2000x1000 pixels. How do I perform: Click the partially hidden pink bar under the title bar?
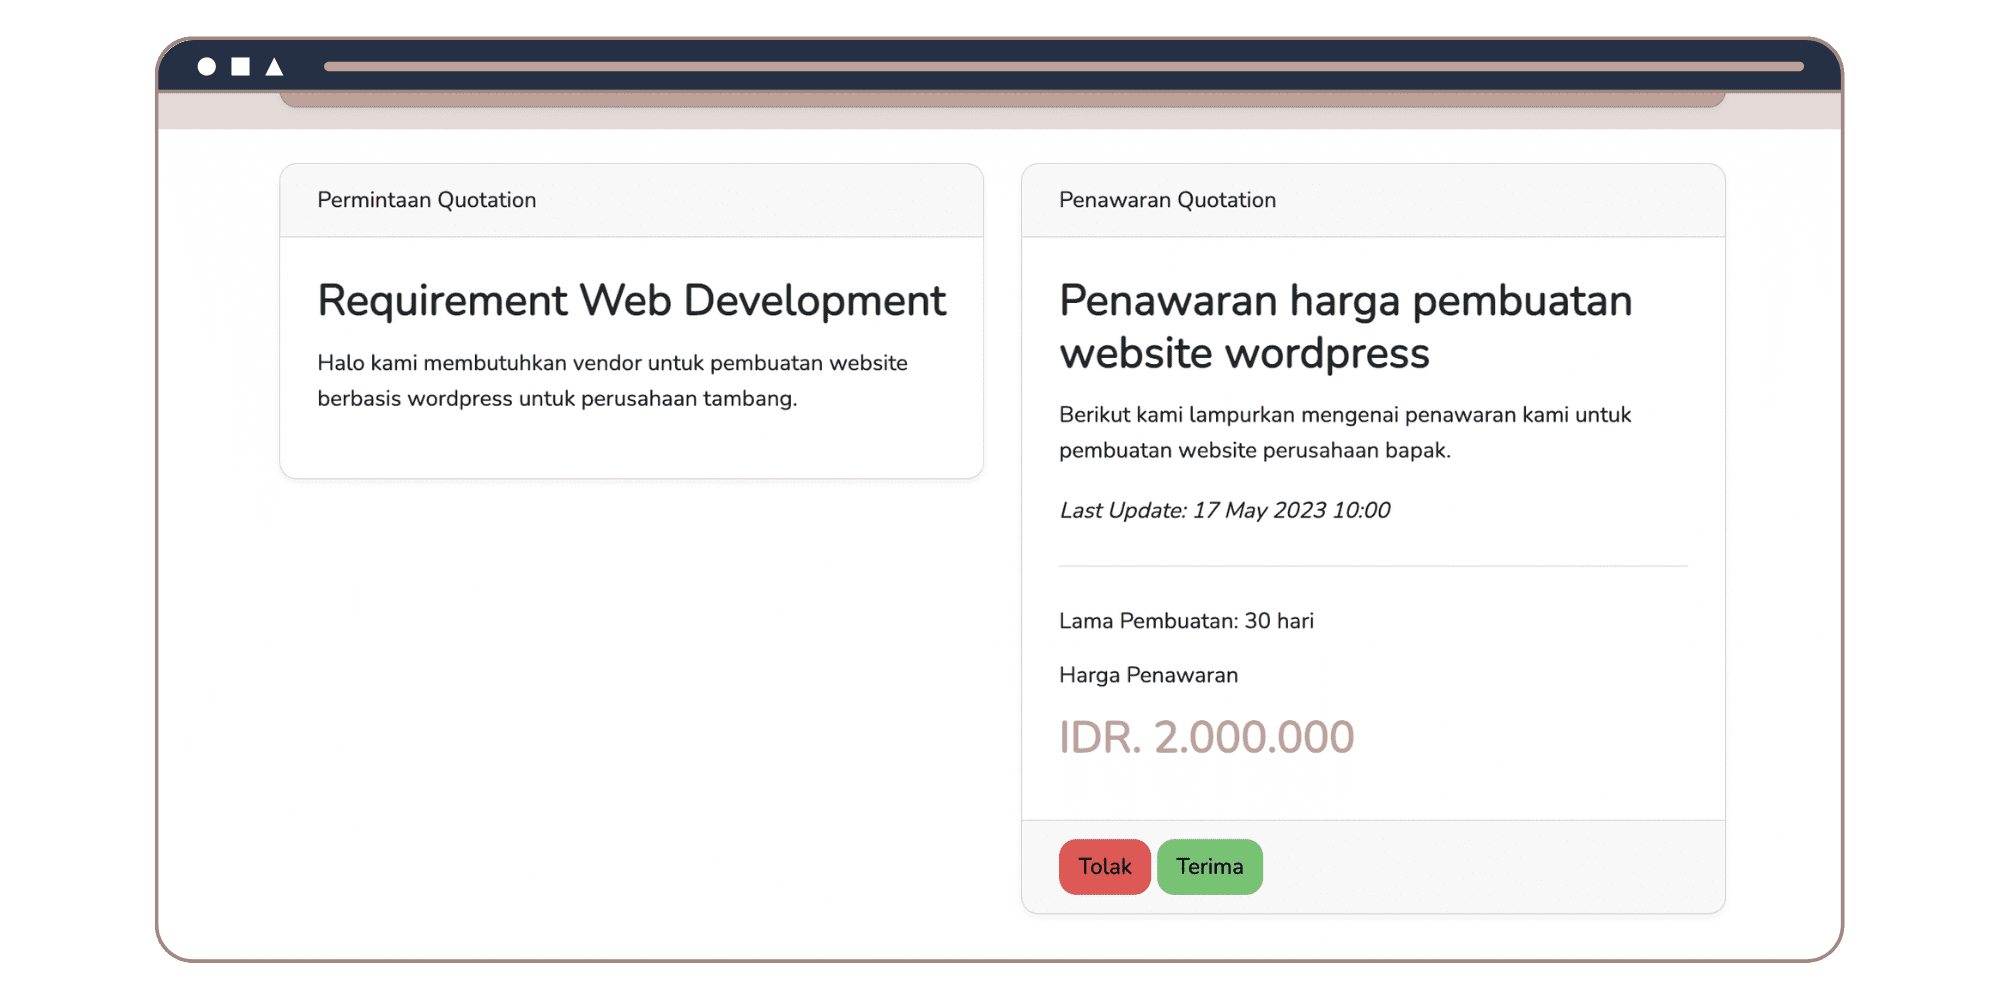tap(1002, 99)
